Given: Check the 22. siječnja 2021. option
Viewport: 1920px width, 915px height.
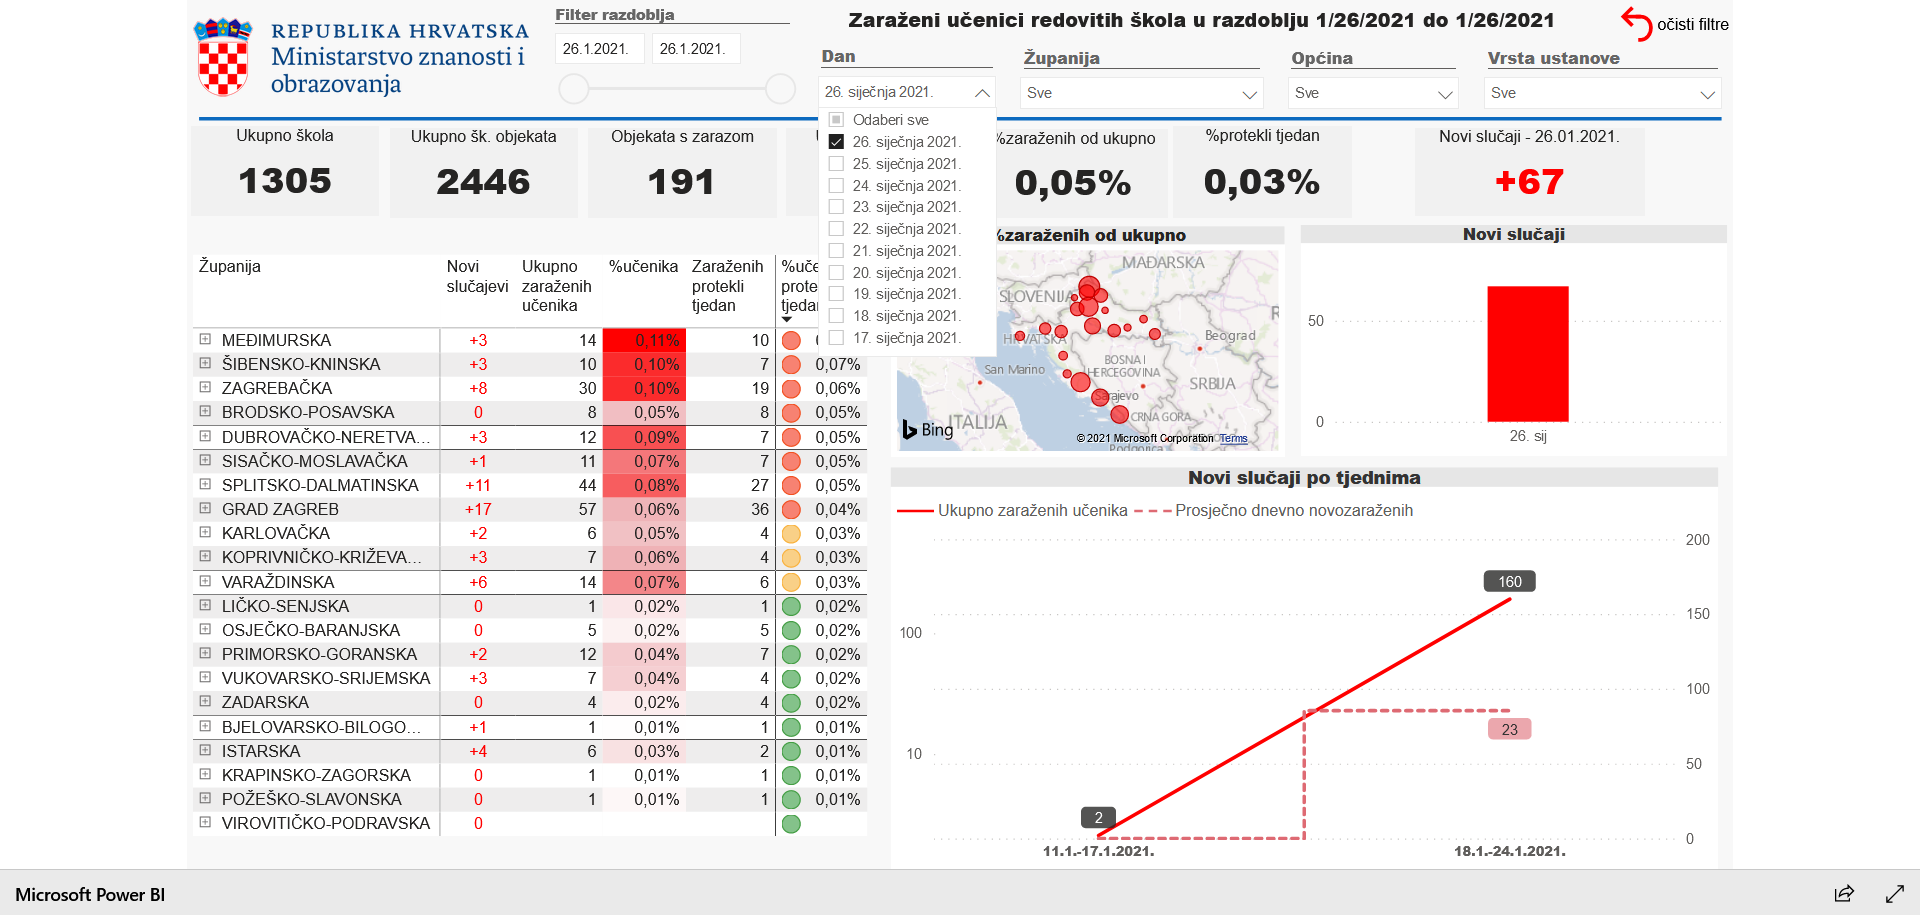Looking at the screenshot, I should (836, 229).
